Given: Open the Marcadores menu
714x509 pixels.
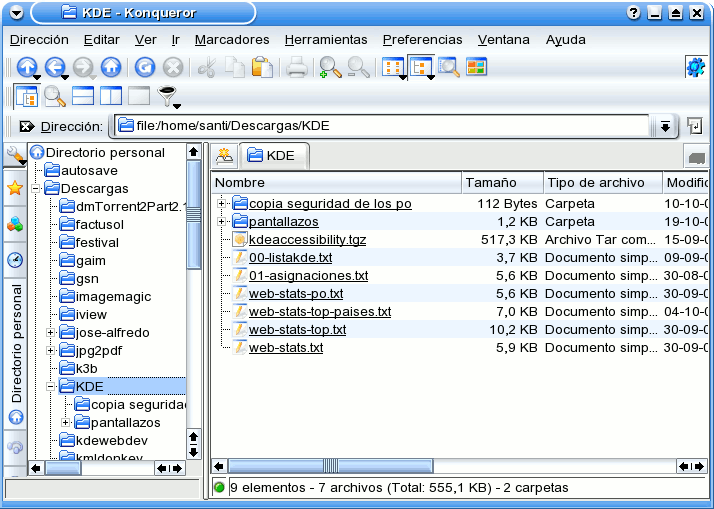Looking at the screenshot, I should tap(231, 40).
